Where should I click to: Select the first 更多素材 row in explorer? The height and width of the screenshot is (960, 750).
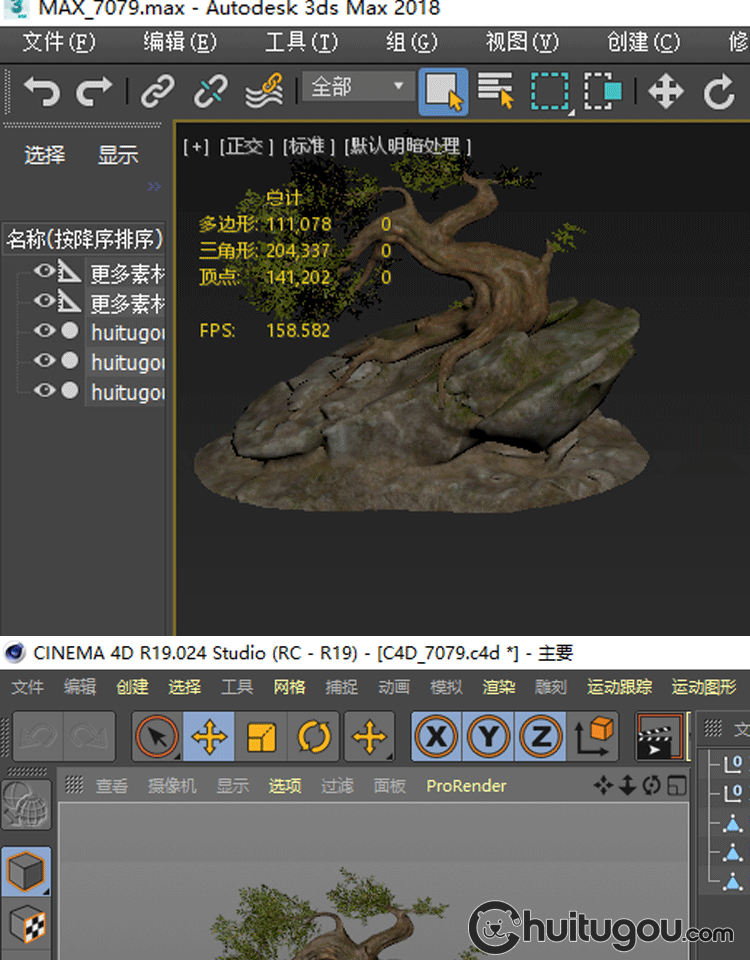(127, 274)
